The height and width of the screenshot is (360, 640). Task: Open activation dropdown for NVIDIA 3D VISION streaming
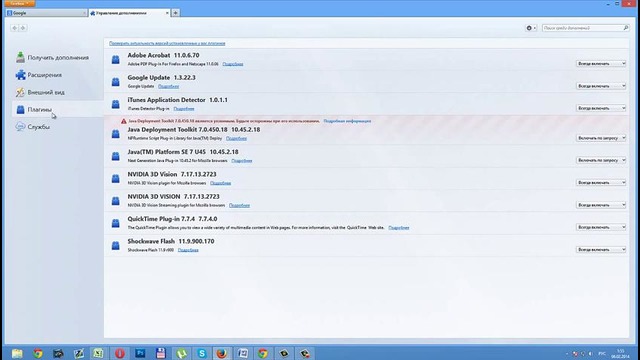pos(601,205)
